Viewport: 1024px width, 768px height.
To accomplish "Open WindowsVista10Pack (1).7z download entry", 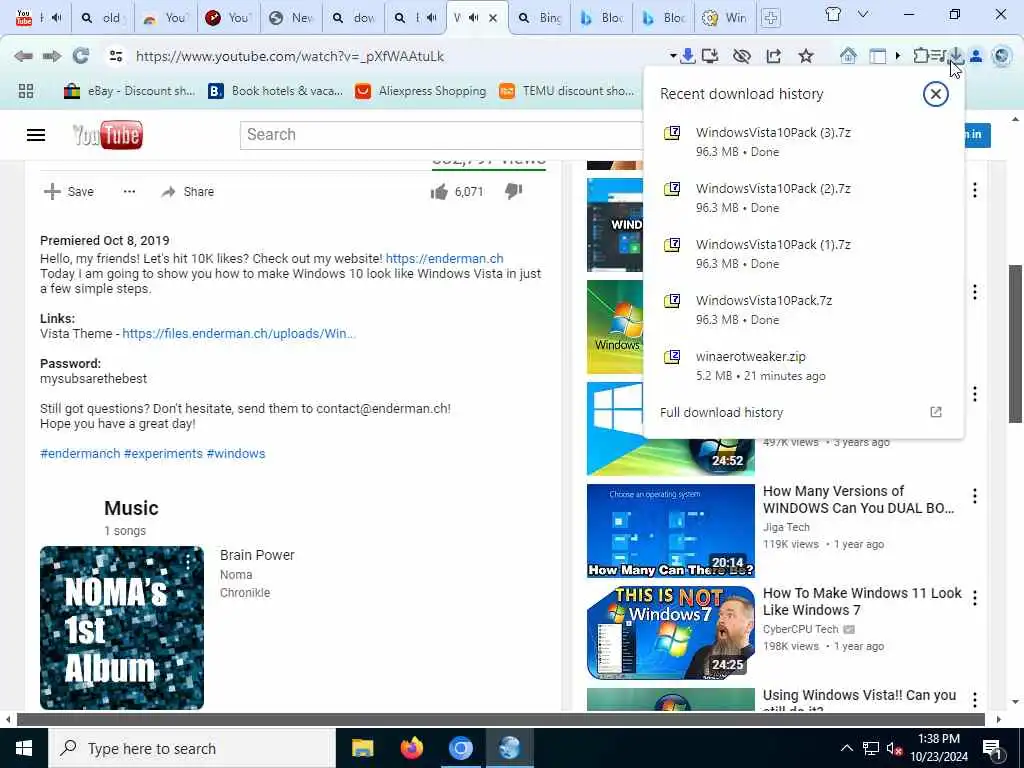I will pos(803,254).
